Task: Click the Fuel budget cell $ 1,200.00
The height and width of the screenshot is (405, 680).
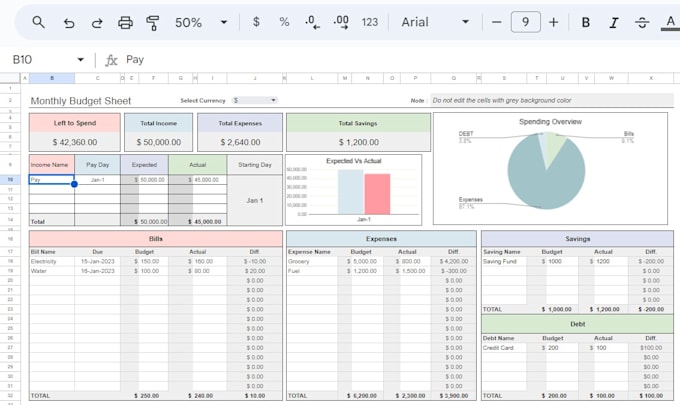Action: pos(362,271)
